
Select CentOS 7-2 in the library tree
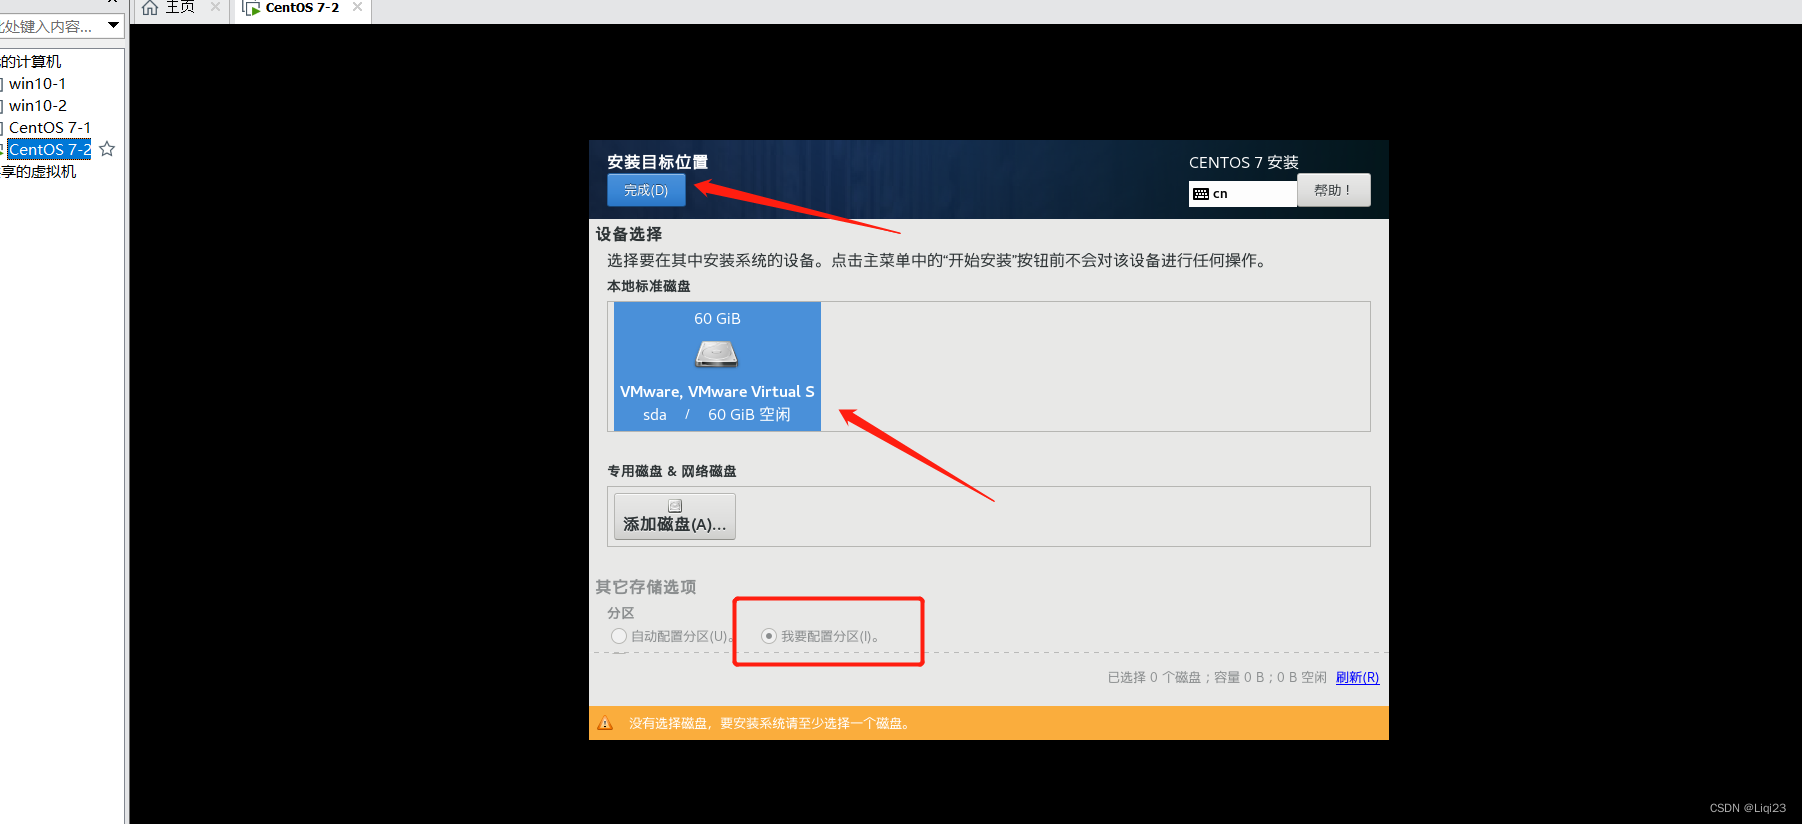click(50, 150)
